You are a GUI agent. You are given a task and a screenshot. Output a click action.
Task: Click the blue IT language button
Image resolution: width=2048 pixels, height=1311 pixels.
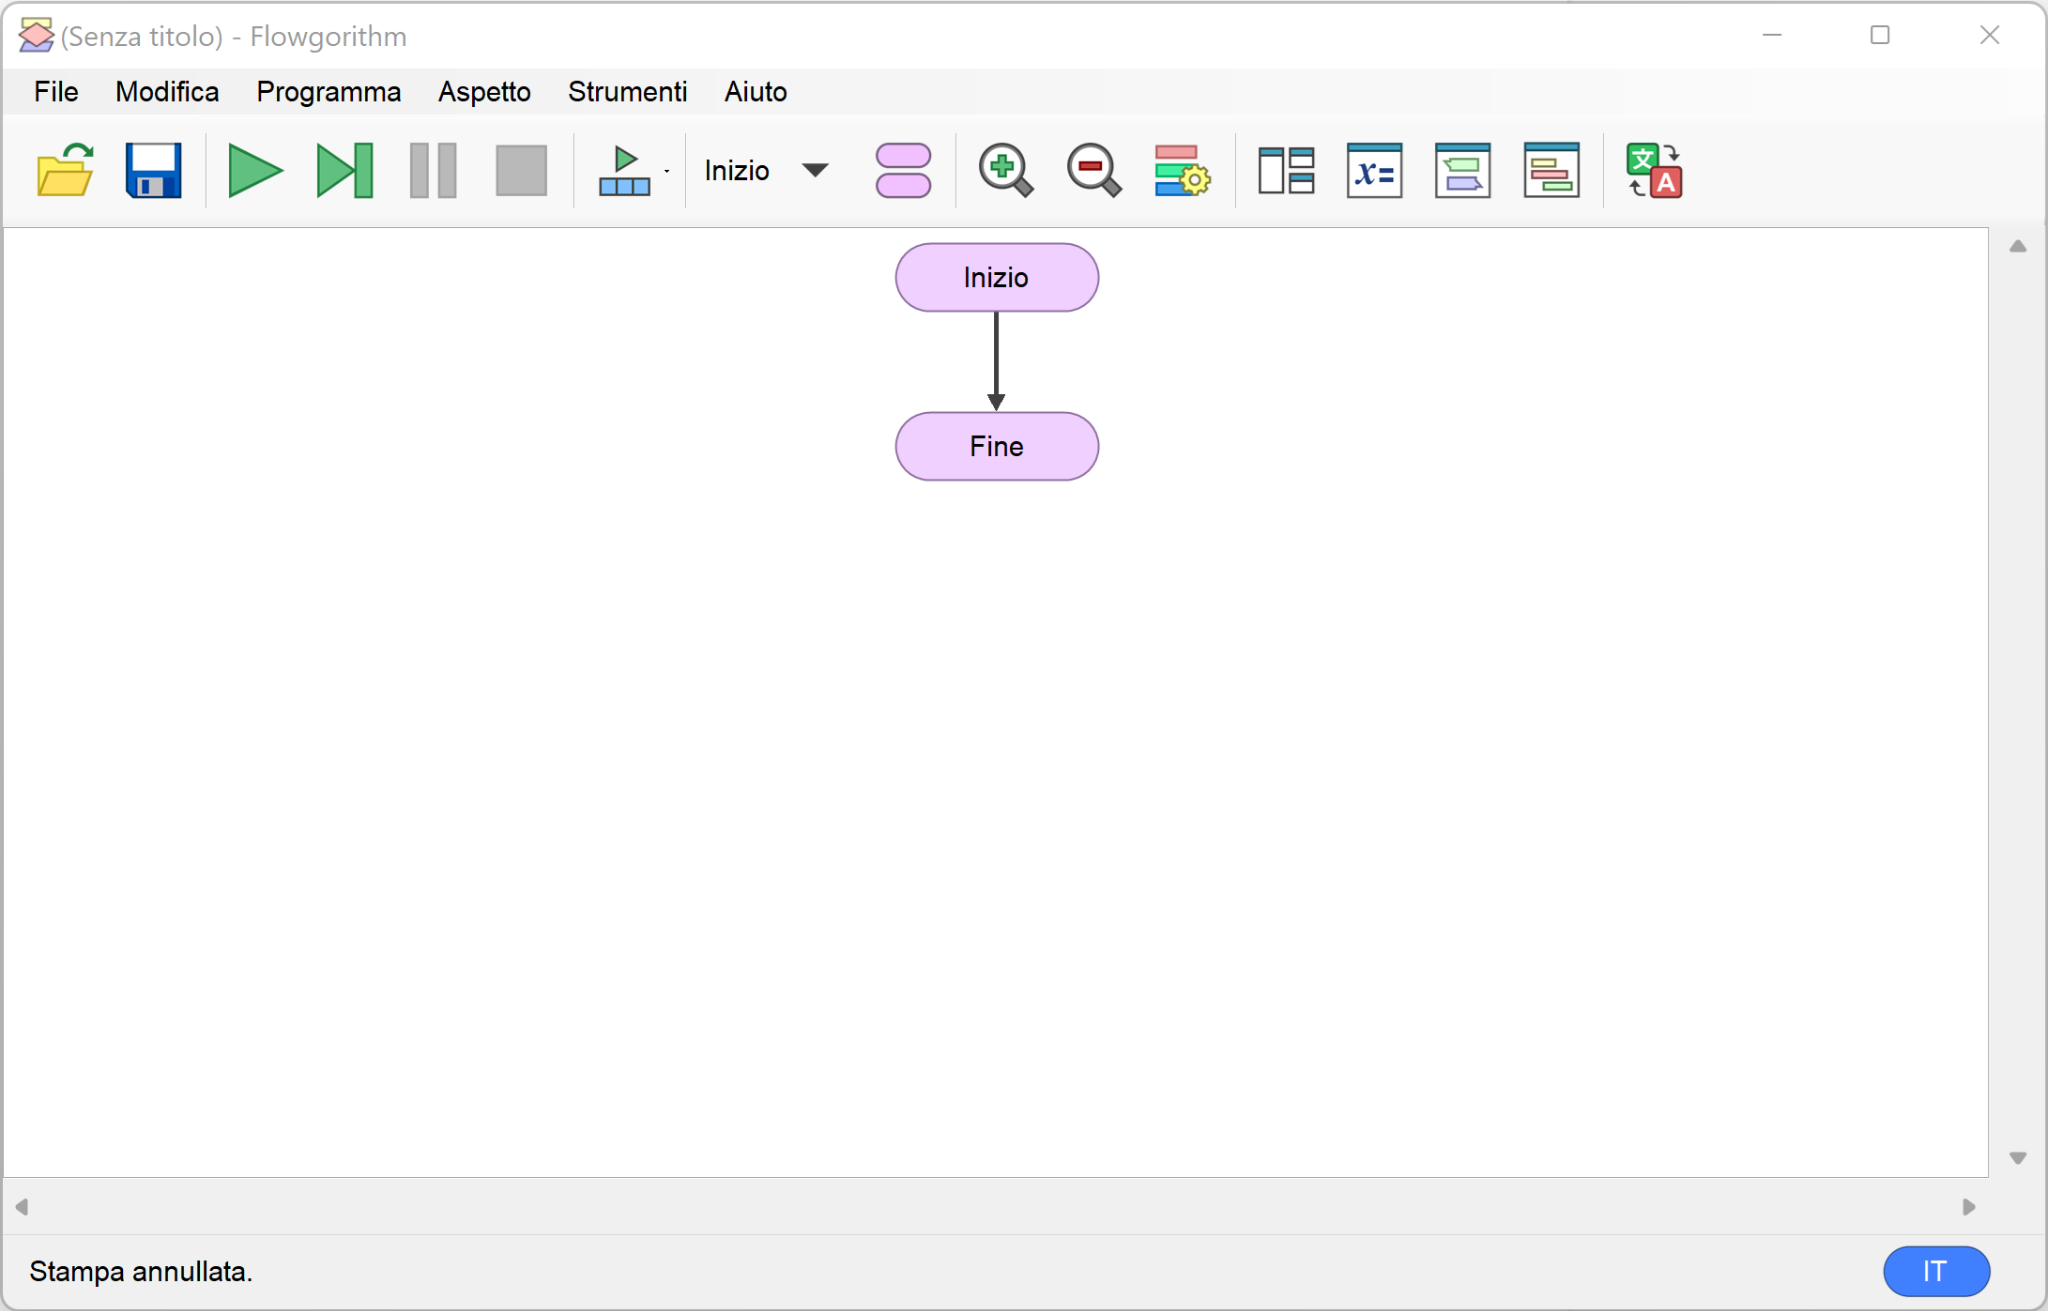click(x=1935, y=1271)
